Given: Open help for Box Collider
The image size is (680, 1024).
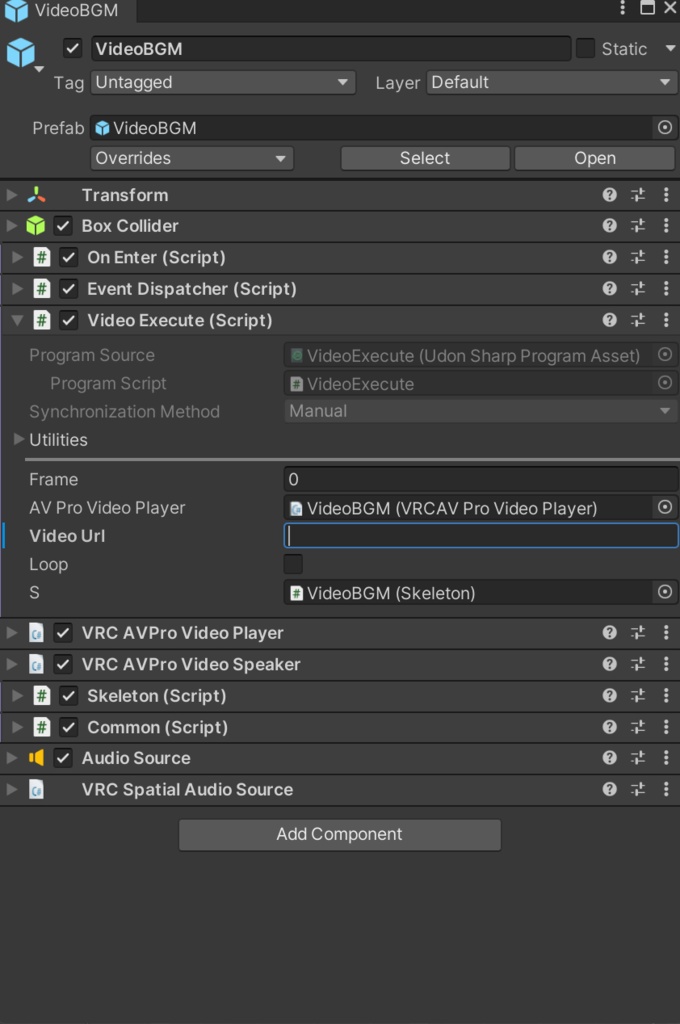Looking at the screenshot, I should tap(609, 225).
